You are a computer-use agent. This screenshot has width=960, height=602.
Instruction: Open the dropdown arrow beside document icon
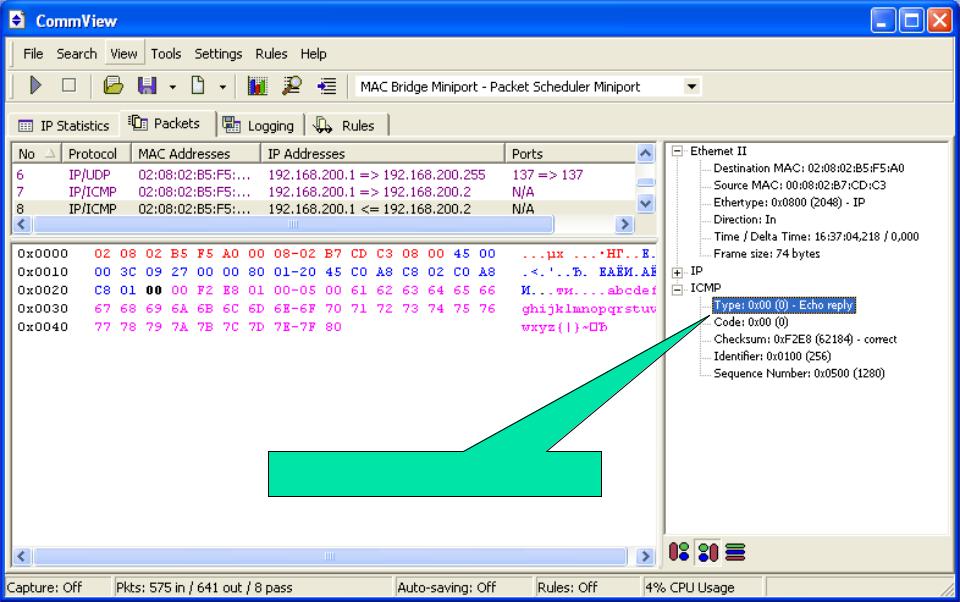(222, 87)
